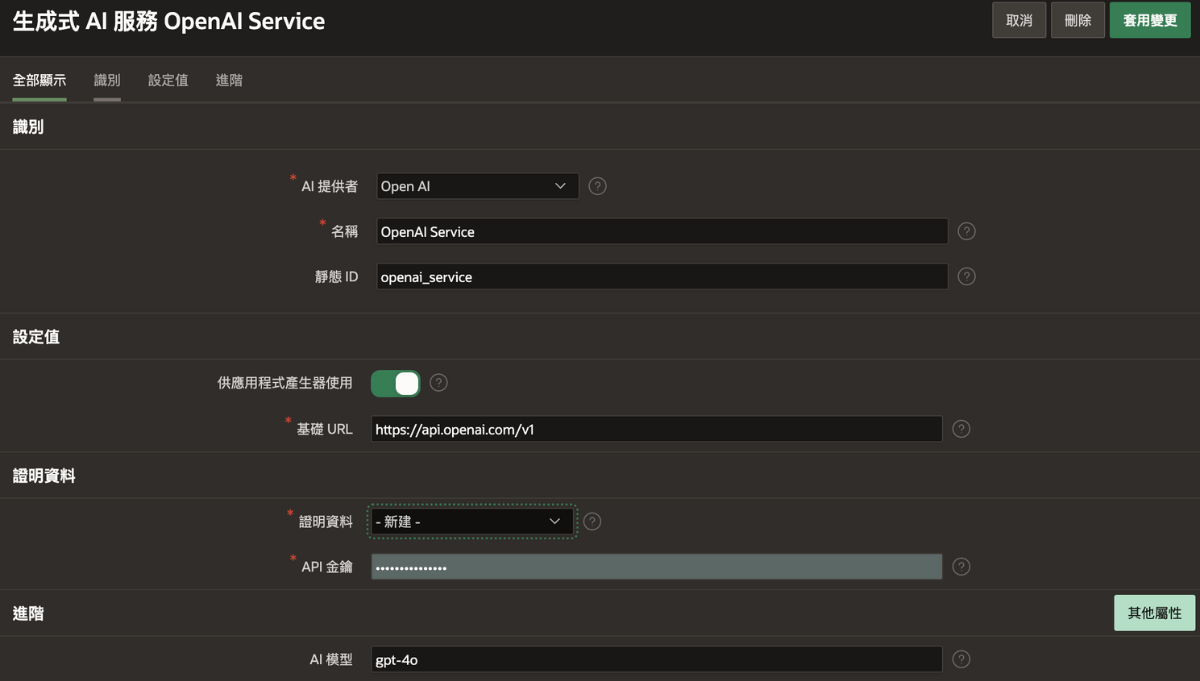The image size is (1200, 681).
Task: Focus the 名稱 field containing OpenAI Service
Action: 662,231
